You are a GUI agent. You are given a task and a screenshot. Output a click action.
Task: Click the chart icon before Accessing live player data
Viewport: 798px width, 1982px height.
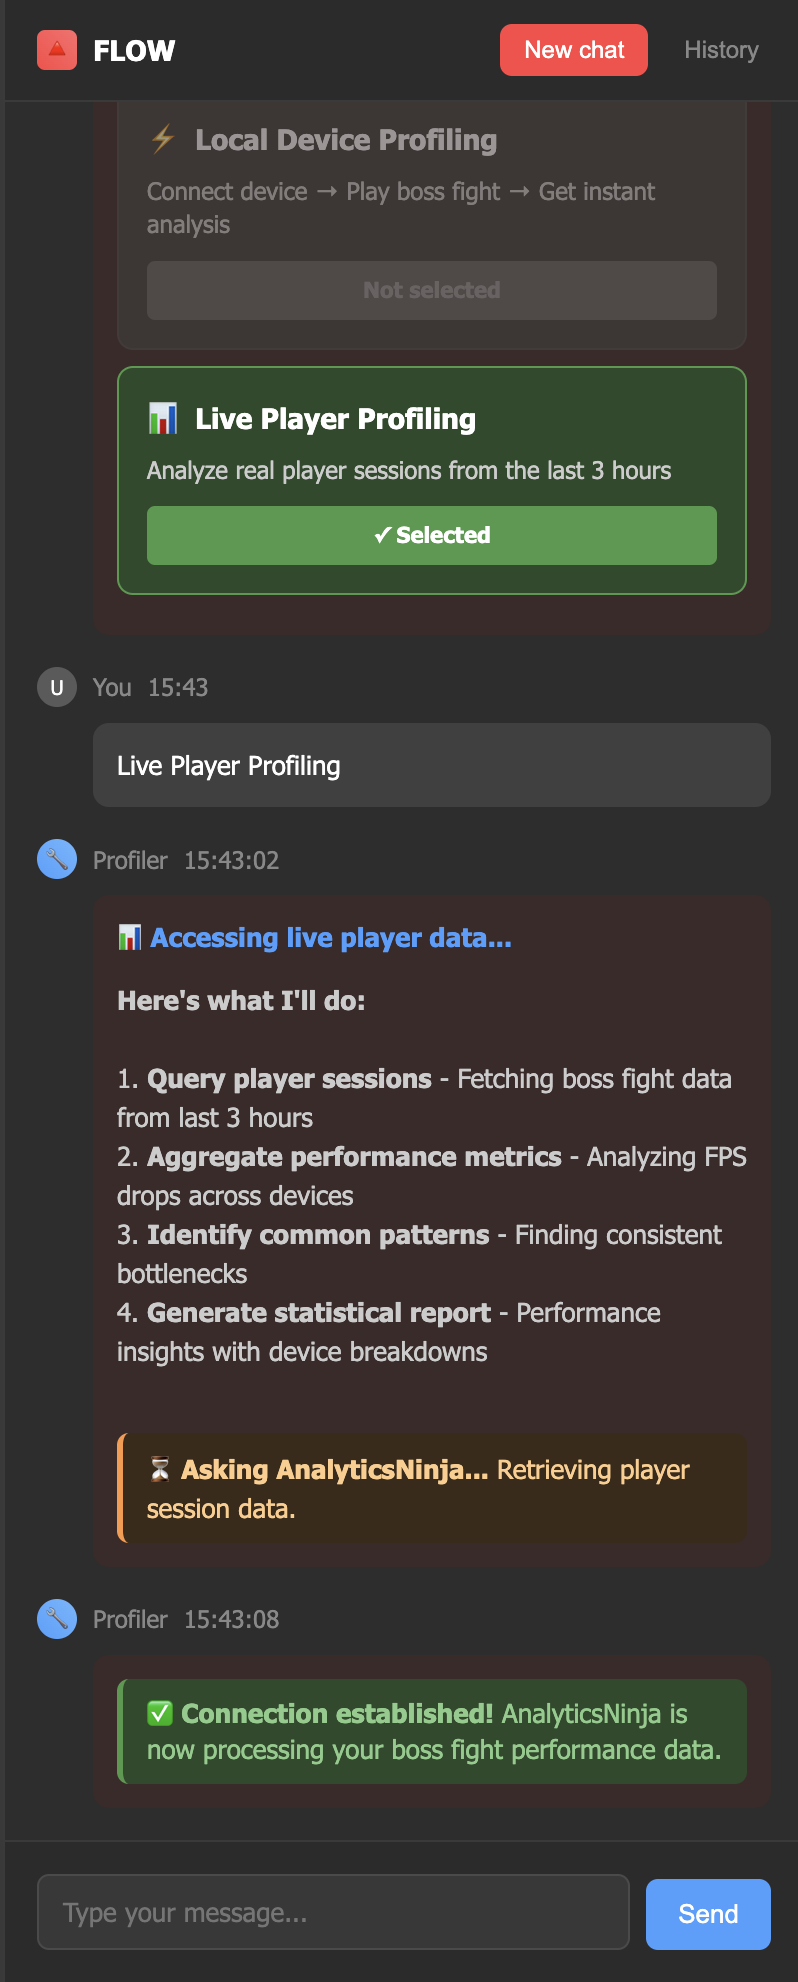[x=129, y=937]
